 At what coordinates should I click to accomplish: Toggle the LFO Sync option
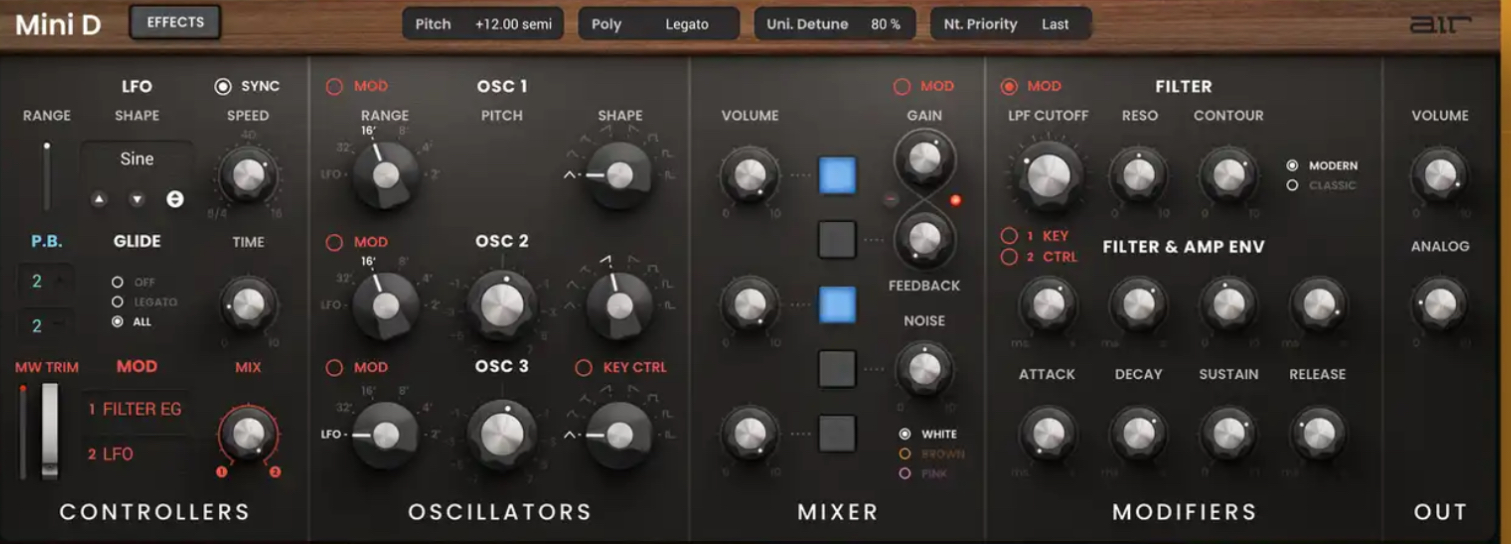[223, 87]
